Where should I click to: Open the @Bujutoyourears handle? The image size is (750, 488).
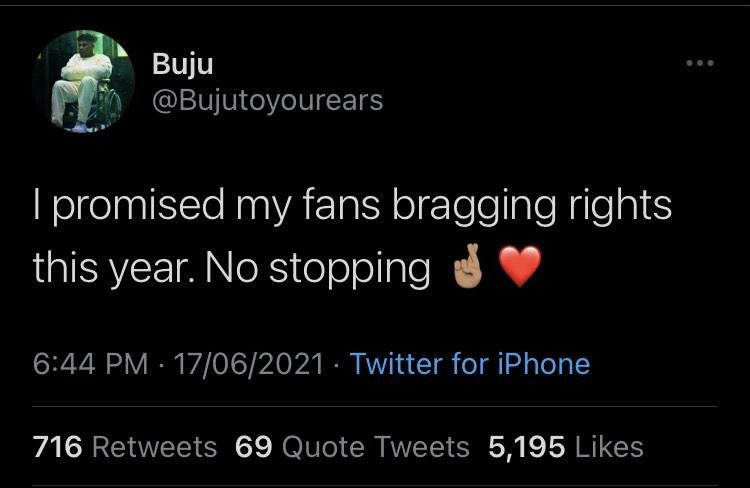pyautogui.click(x=267, y=101)
